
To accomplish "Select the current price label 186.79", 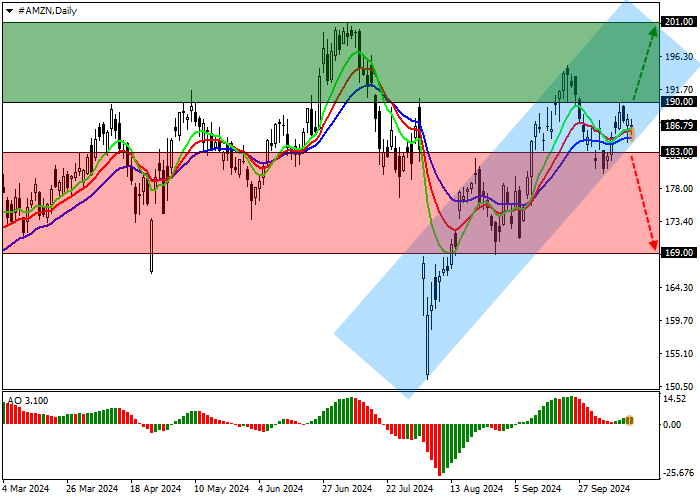I will [679, 125].
